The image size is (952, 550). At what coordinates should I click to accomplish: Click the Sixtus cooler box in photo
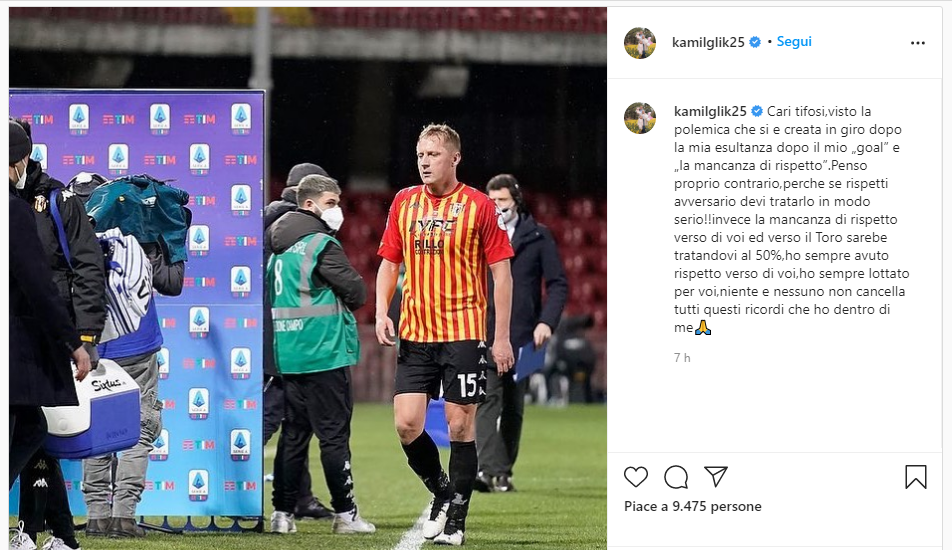(x=91, y=409)
